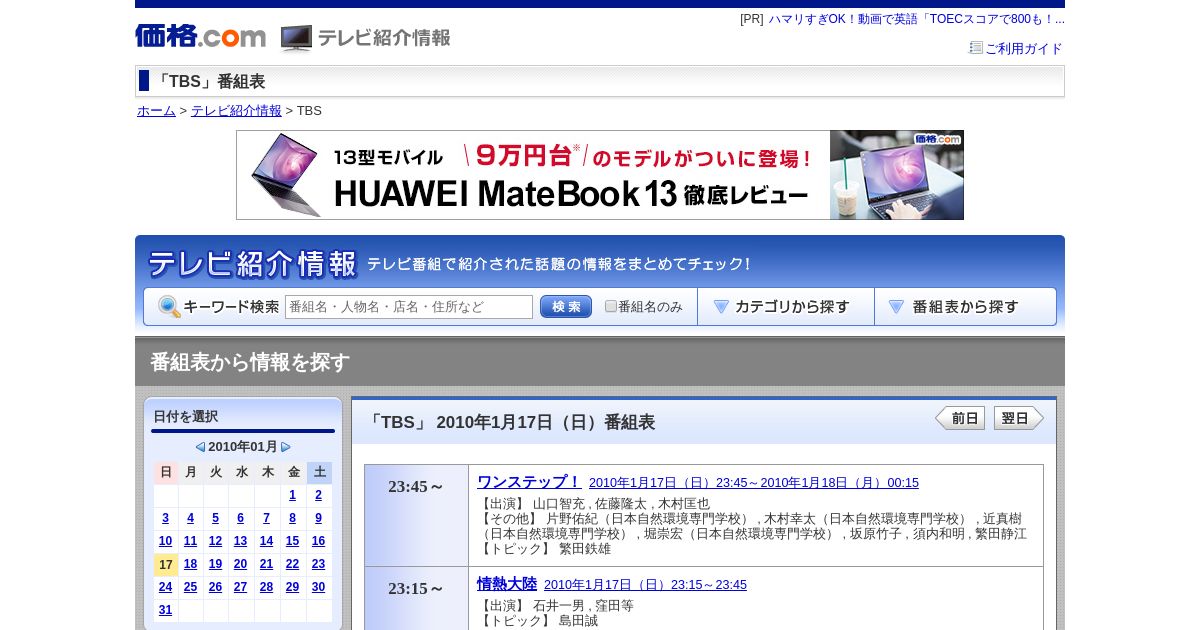Click the TV monitor icon beside テレビ紹介情報

296,38
